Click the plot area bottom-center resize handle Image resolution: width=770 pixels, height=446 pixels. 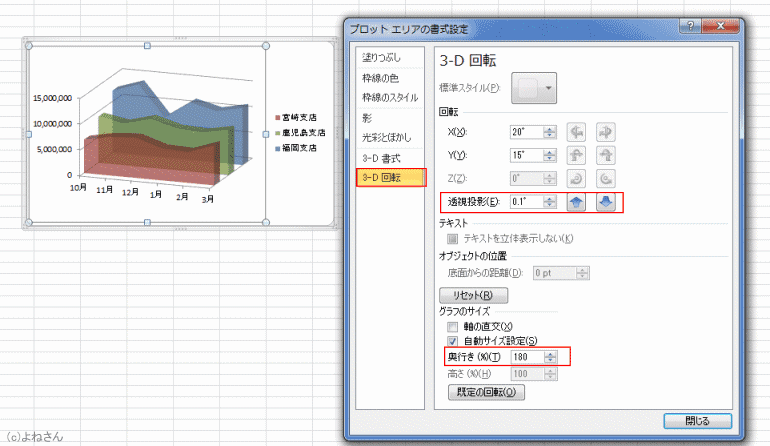pyautogui.click(x=147, y=223)
